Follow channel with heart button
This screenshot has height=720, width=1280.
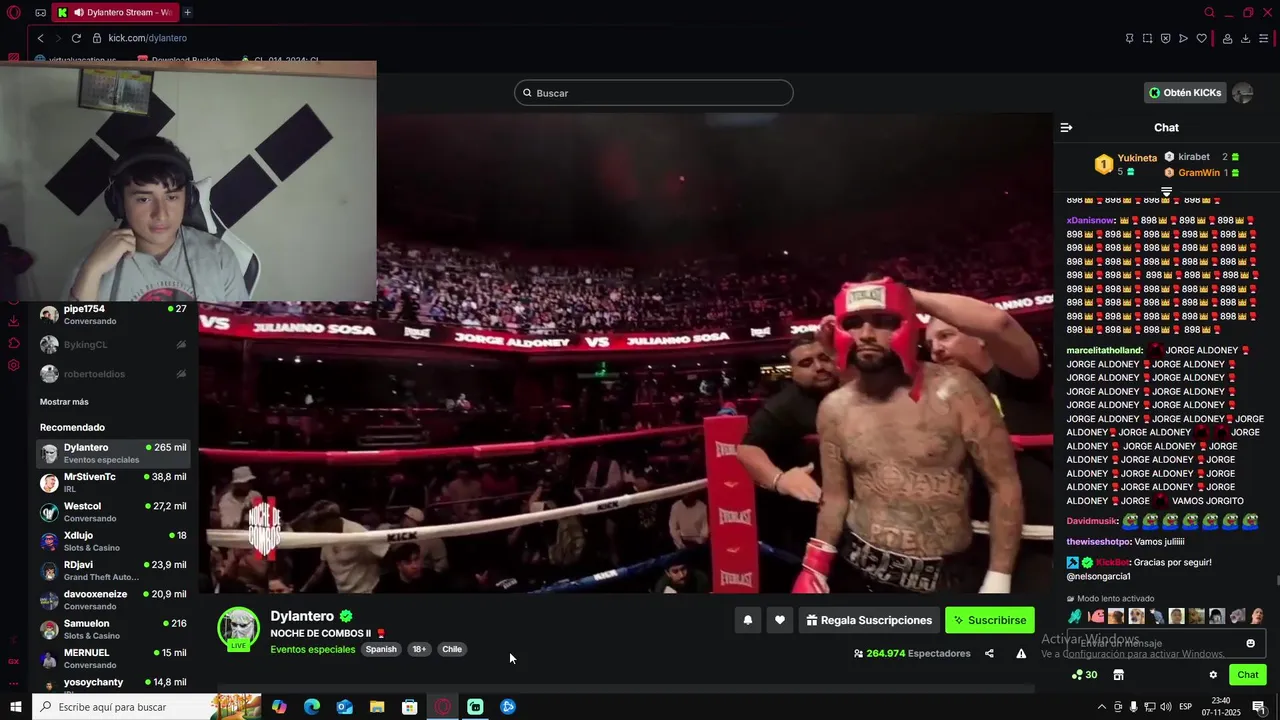pos(780,620)
